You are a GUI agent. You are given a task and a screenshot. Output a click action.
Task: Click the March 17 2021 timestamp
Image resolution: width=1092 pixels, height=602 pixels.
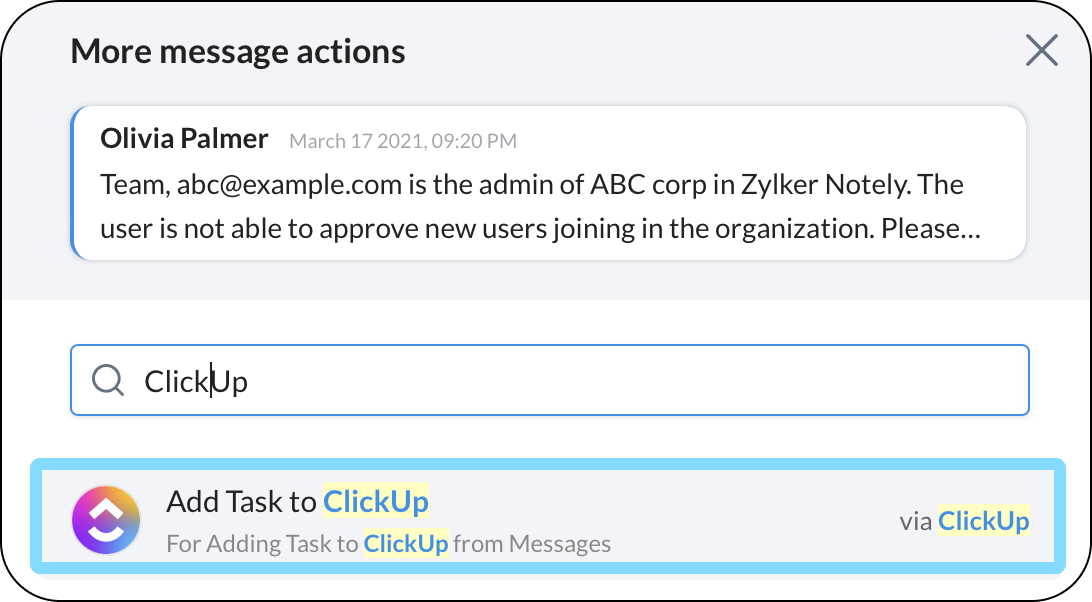pos(402,141)
